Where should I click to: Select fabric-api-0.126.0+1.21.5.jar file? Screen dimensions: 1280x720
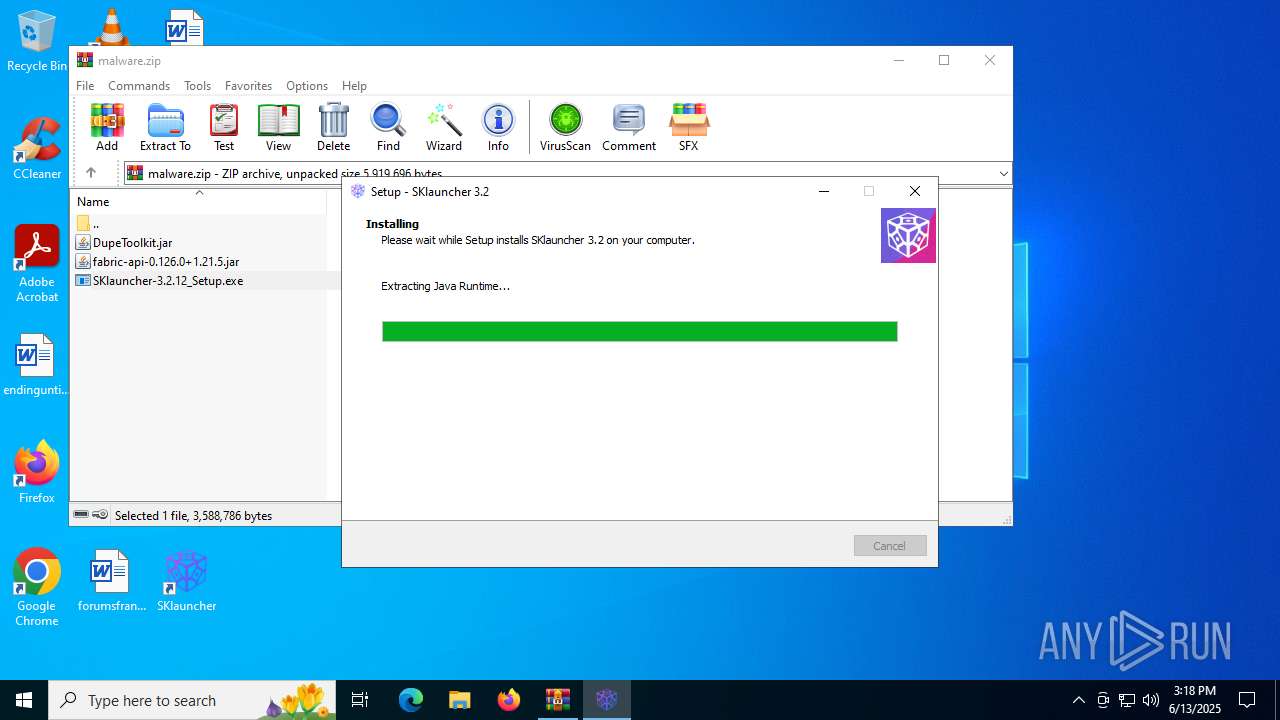pyautogui.click(x=157, y=261)
